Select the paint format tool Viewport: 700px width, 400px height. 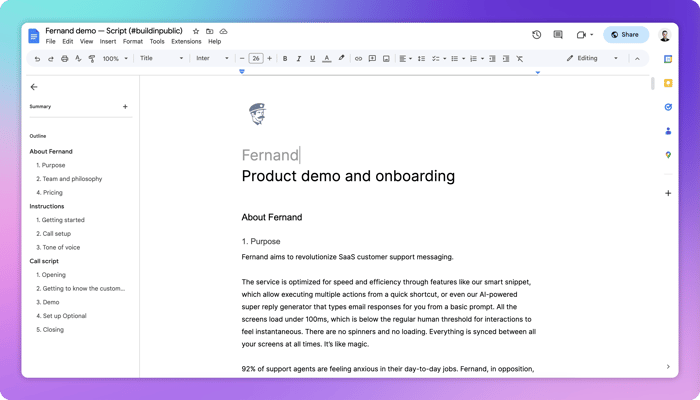(x=92, y=58)
